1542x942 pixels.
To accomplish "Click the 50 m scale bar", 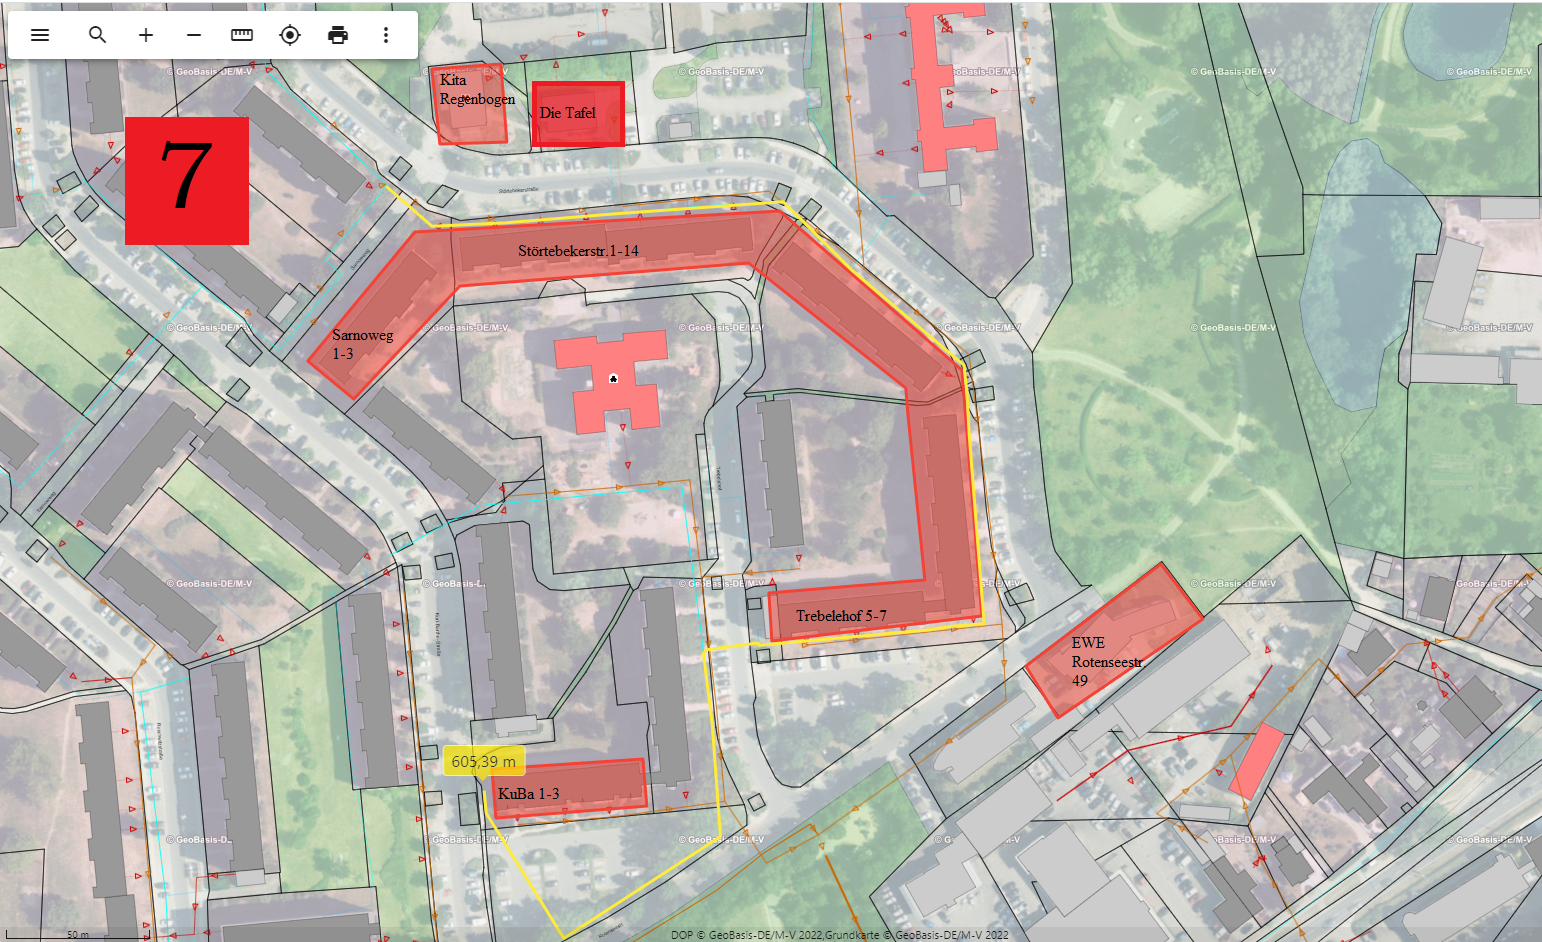I will pos(80,935).
